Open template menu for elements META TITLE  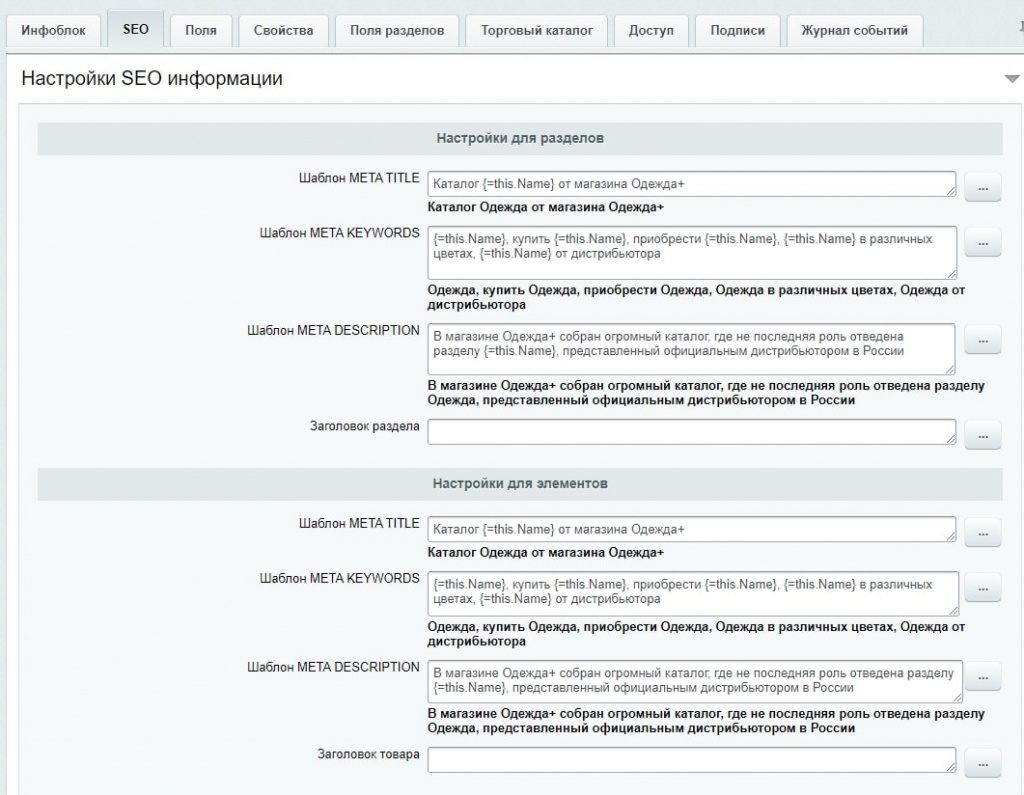tap(983, 534)
